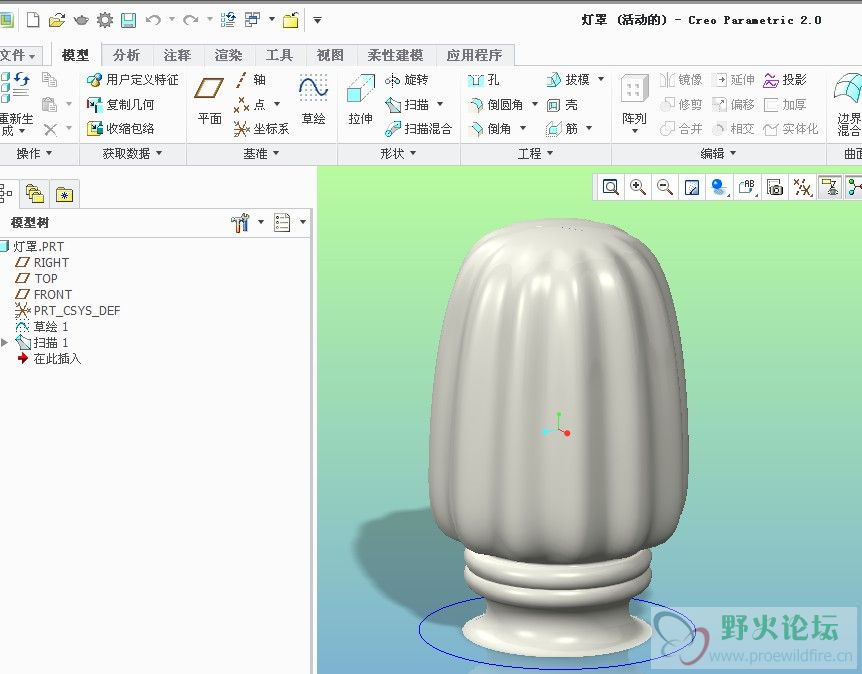Switch to the 视图 tab
The width and height of the screenshot is (862, 674).
coord(330,55)
